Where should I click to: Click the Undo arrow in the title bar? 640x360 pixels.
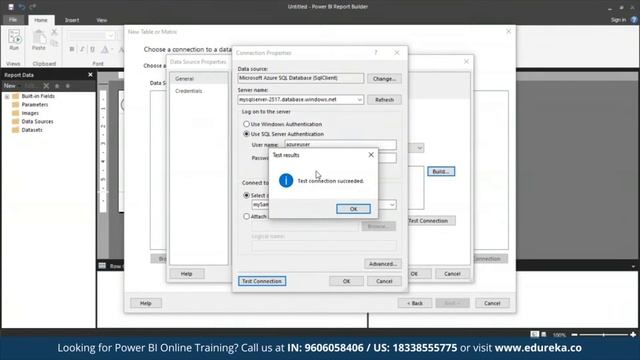[22, 7]
